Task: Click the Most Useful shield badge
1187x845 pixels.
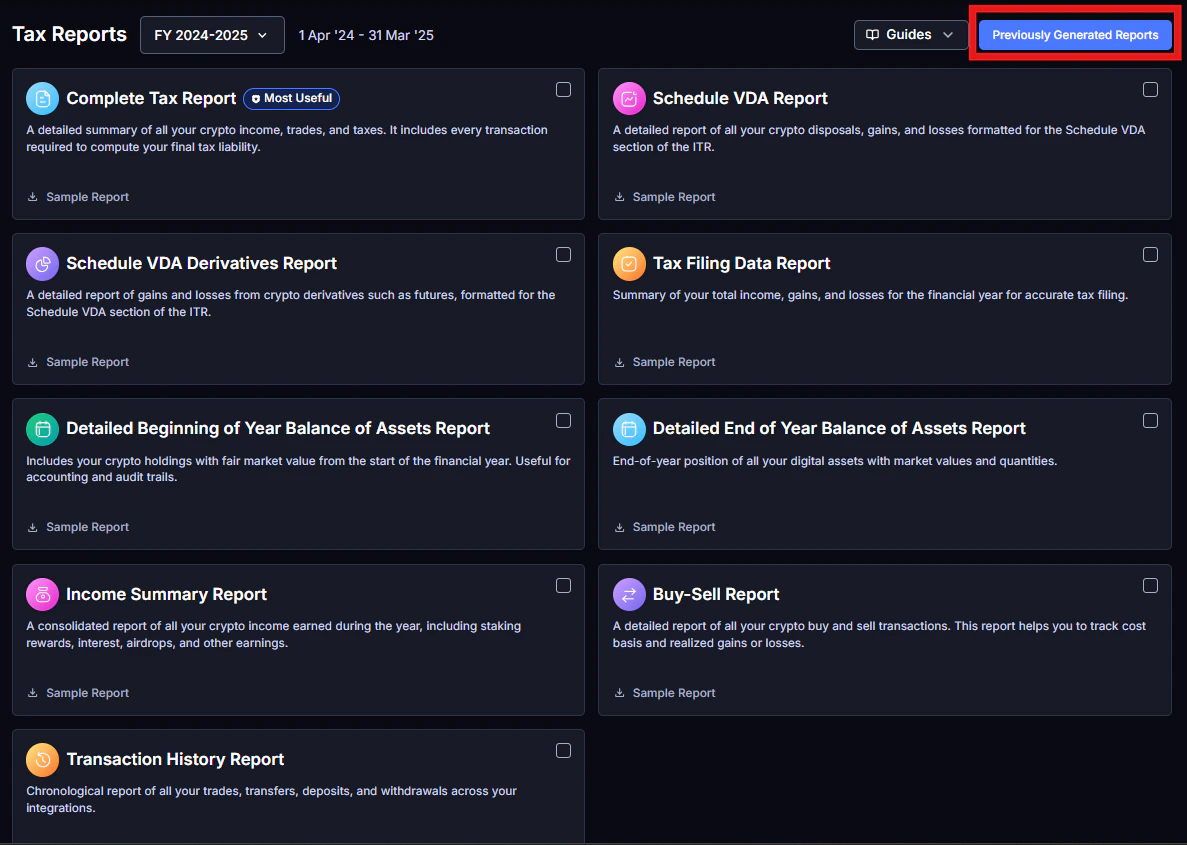Action: click(291, 98)
